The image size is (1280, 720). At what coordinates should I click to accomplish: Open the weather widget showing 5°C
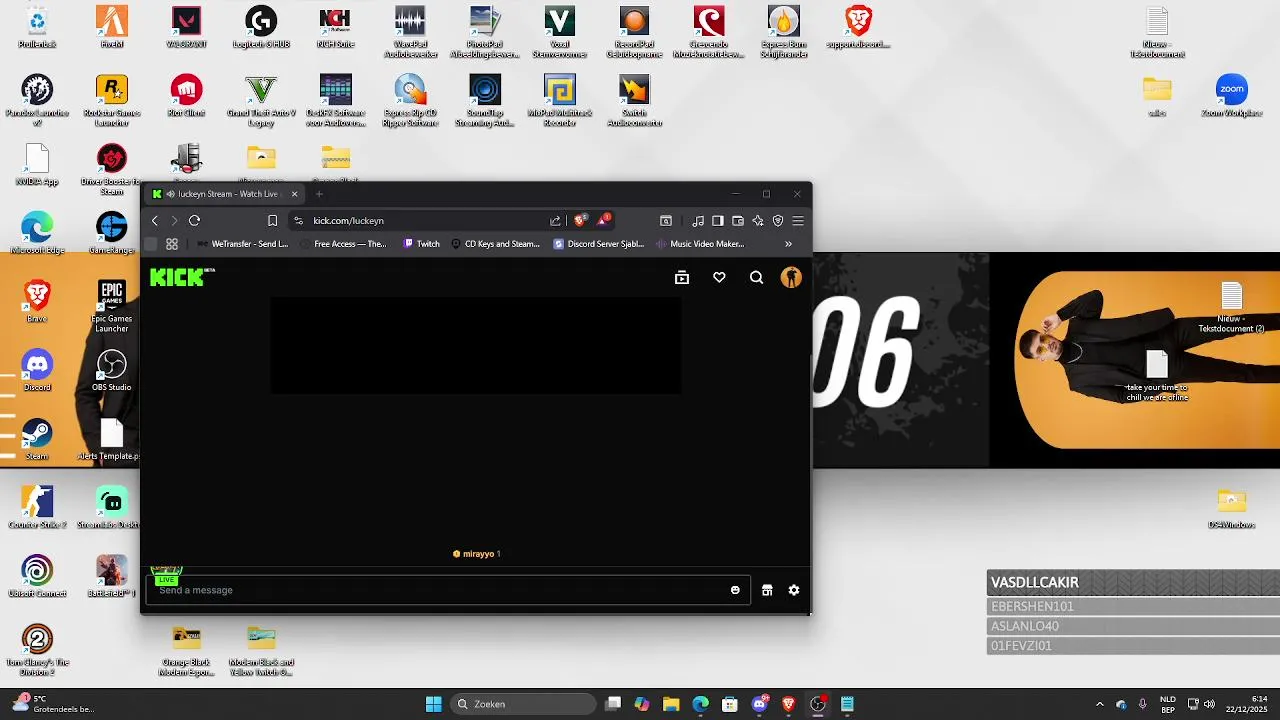click(52, 704)
